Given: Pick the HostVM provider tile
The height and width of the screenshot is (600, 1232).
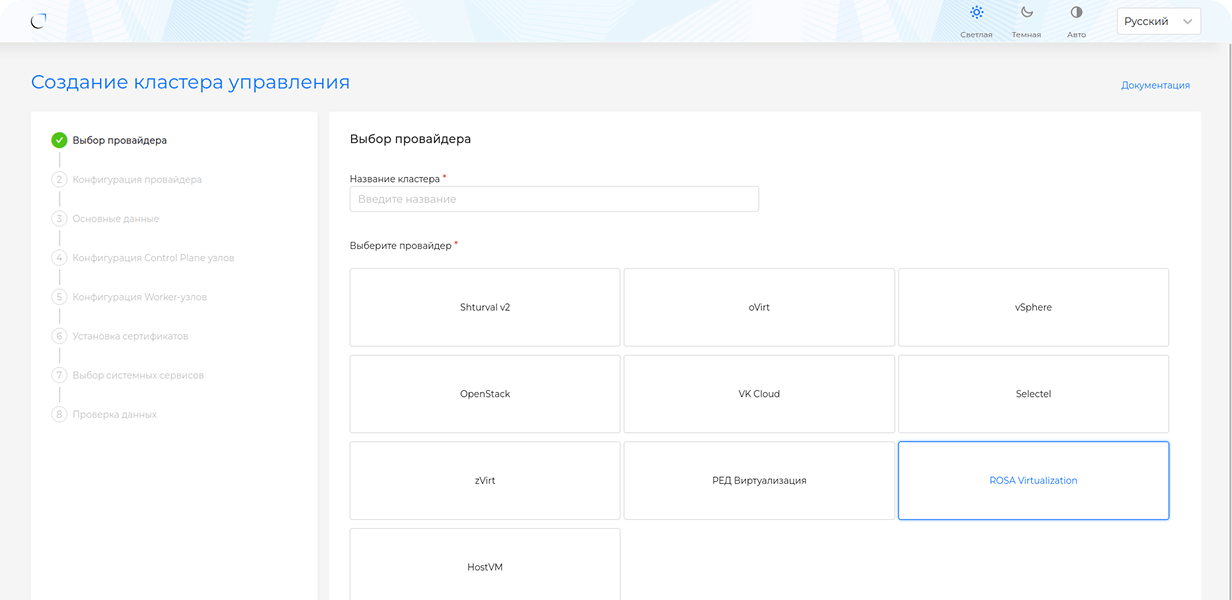Looking at the screenshot, I should pyautogui.click(x=485, y=566).
